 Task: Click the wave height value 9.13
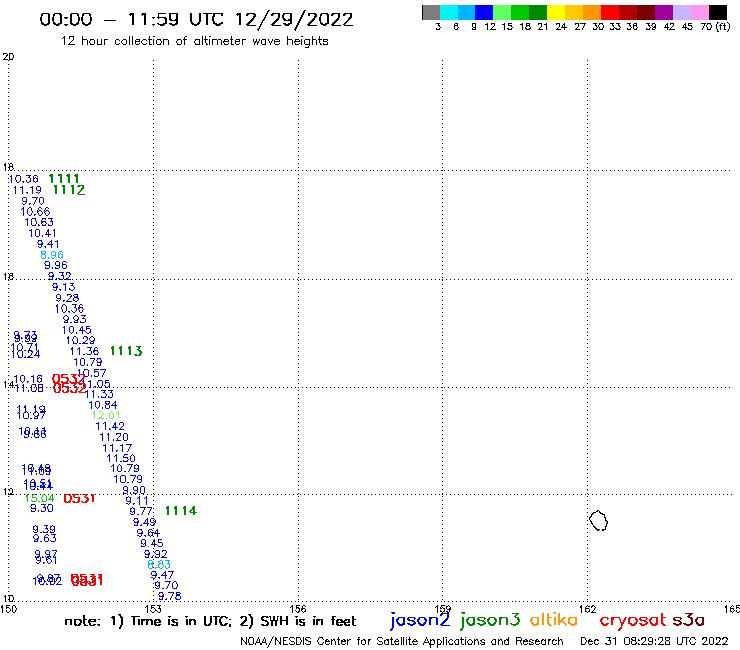[x=64, y=287]
